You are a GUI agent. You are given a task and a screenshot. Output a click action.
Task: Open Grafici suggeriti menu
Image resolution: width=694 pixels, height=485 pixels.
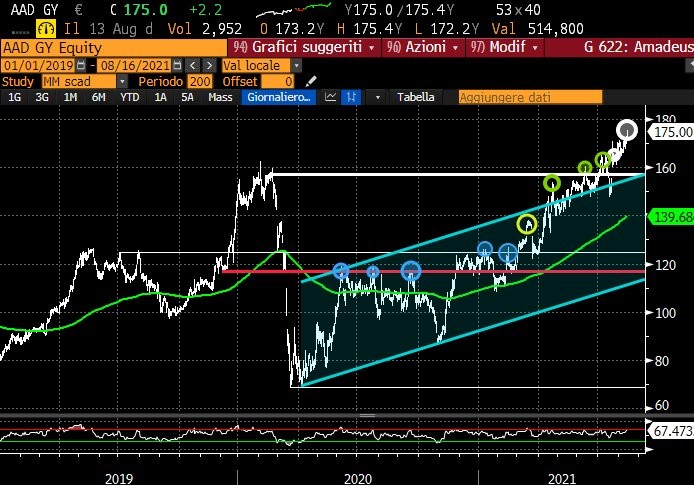304,47
